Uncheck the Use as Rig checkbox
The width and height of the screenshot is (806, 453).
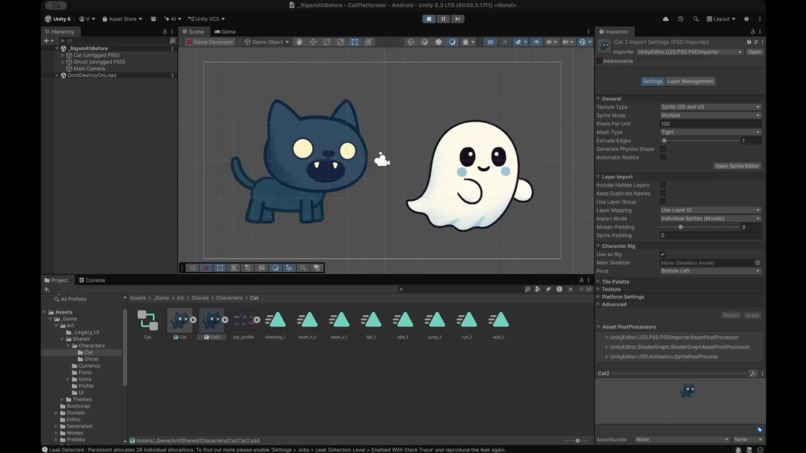pos(663,254)
